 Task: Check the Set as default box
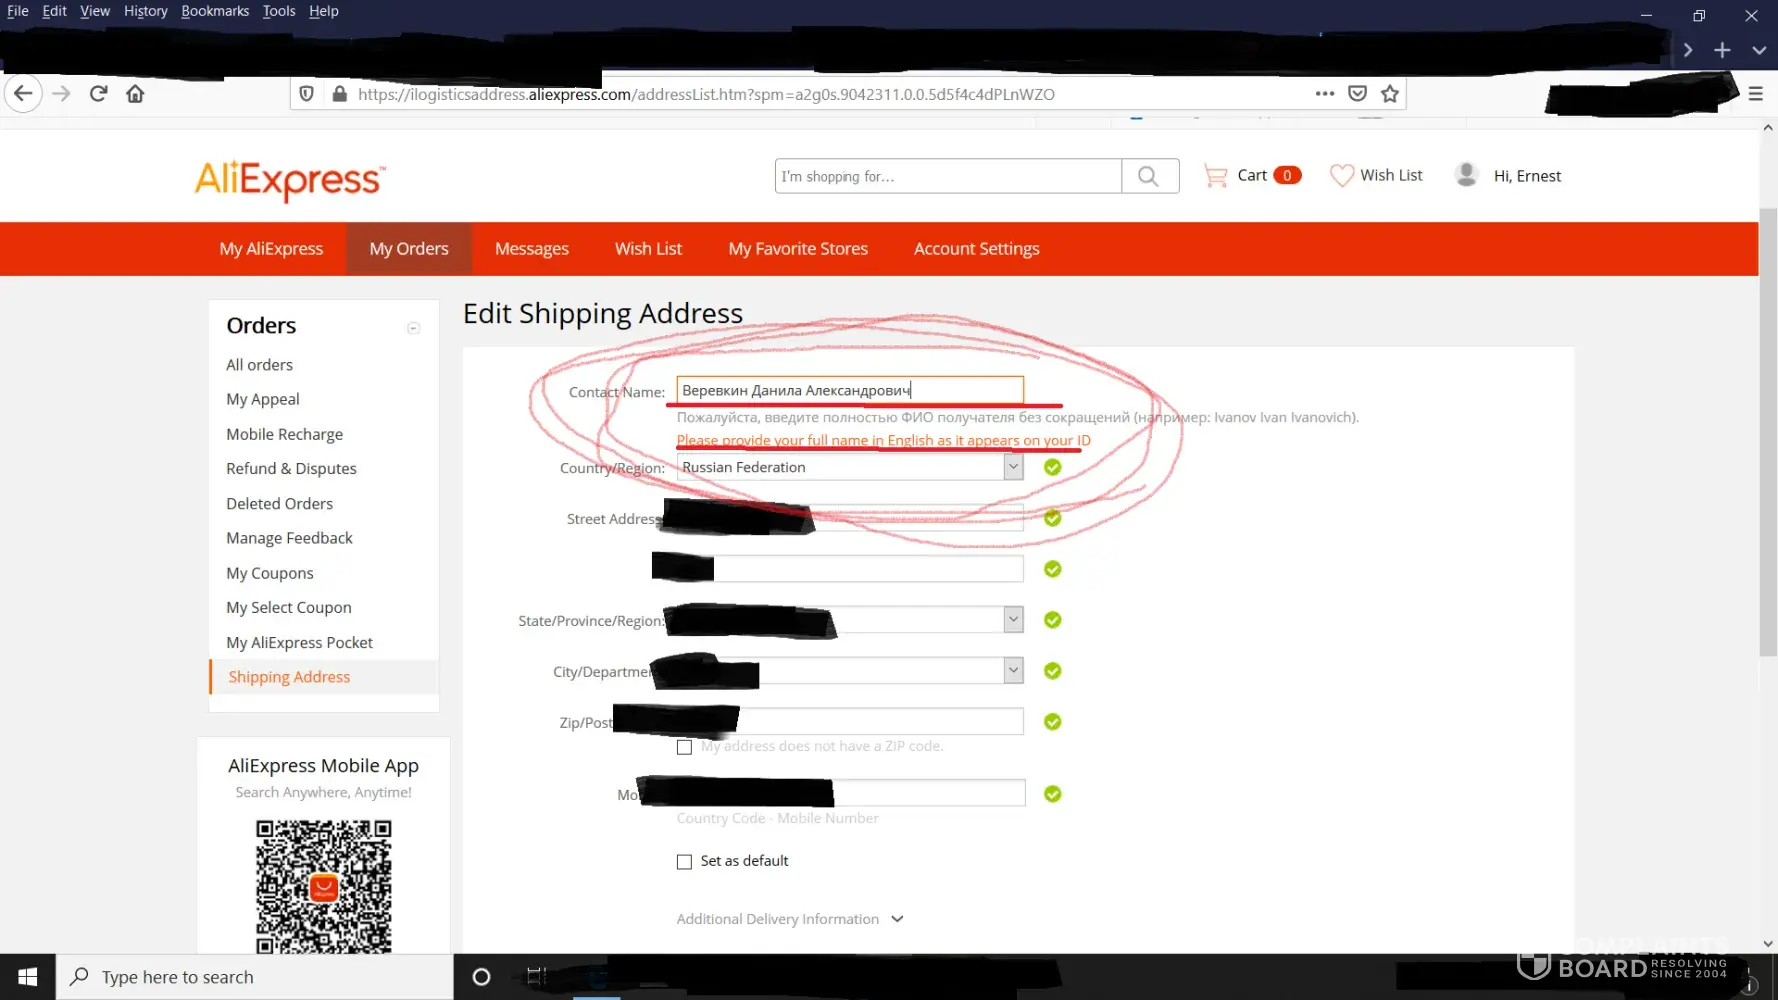click(x=684, y=862)
